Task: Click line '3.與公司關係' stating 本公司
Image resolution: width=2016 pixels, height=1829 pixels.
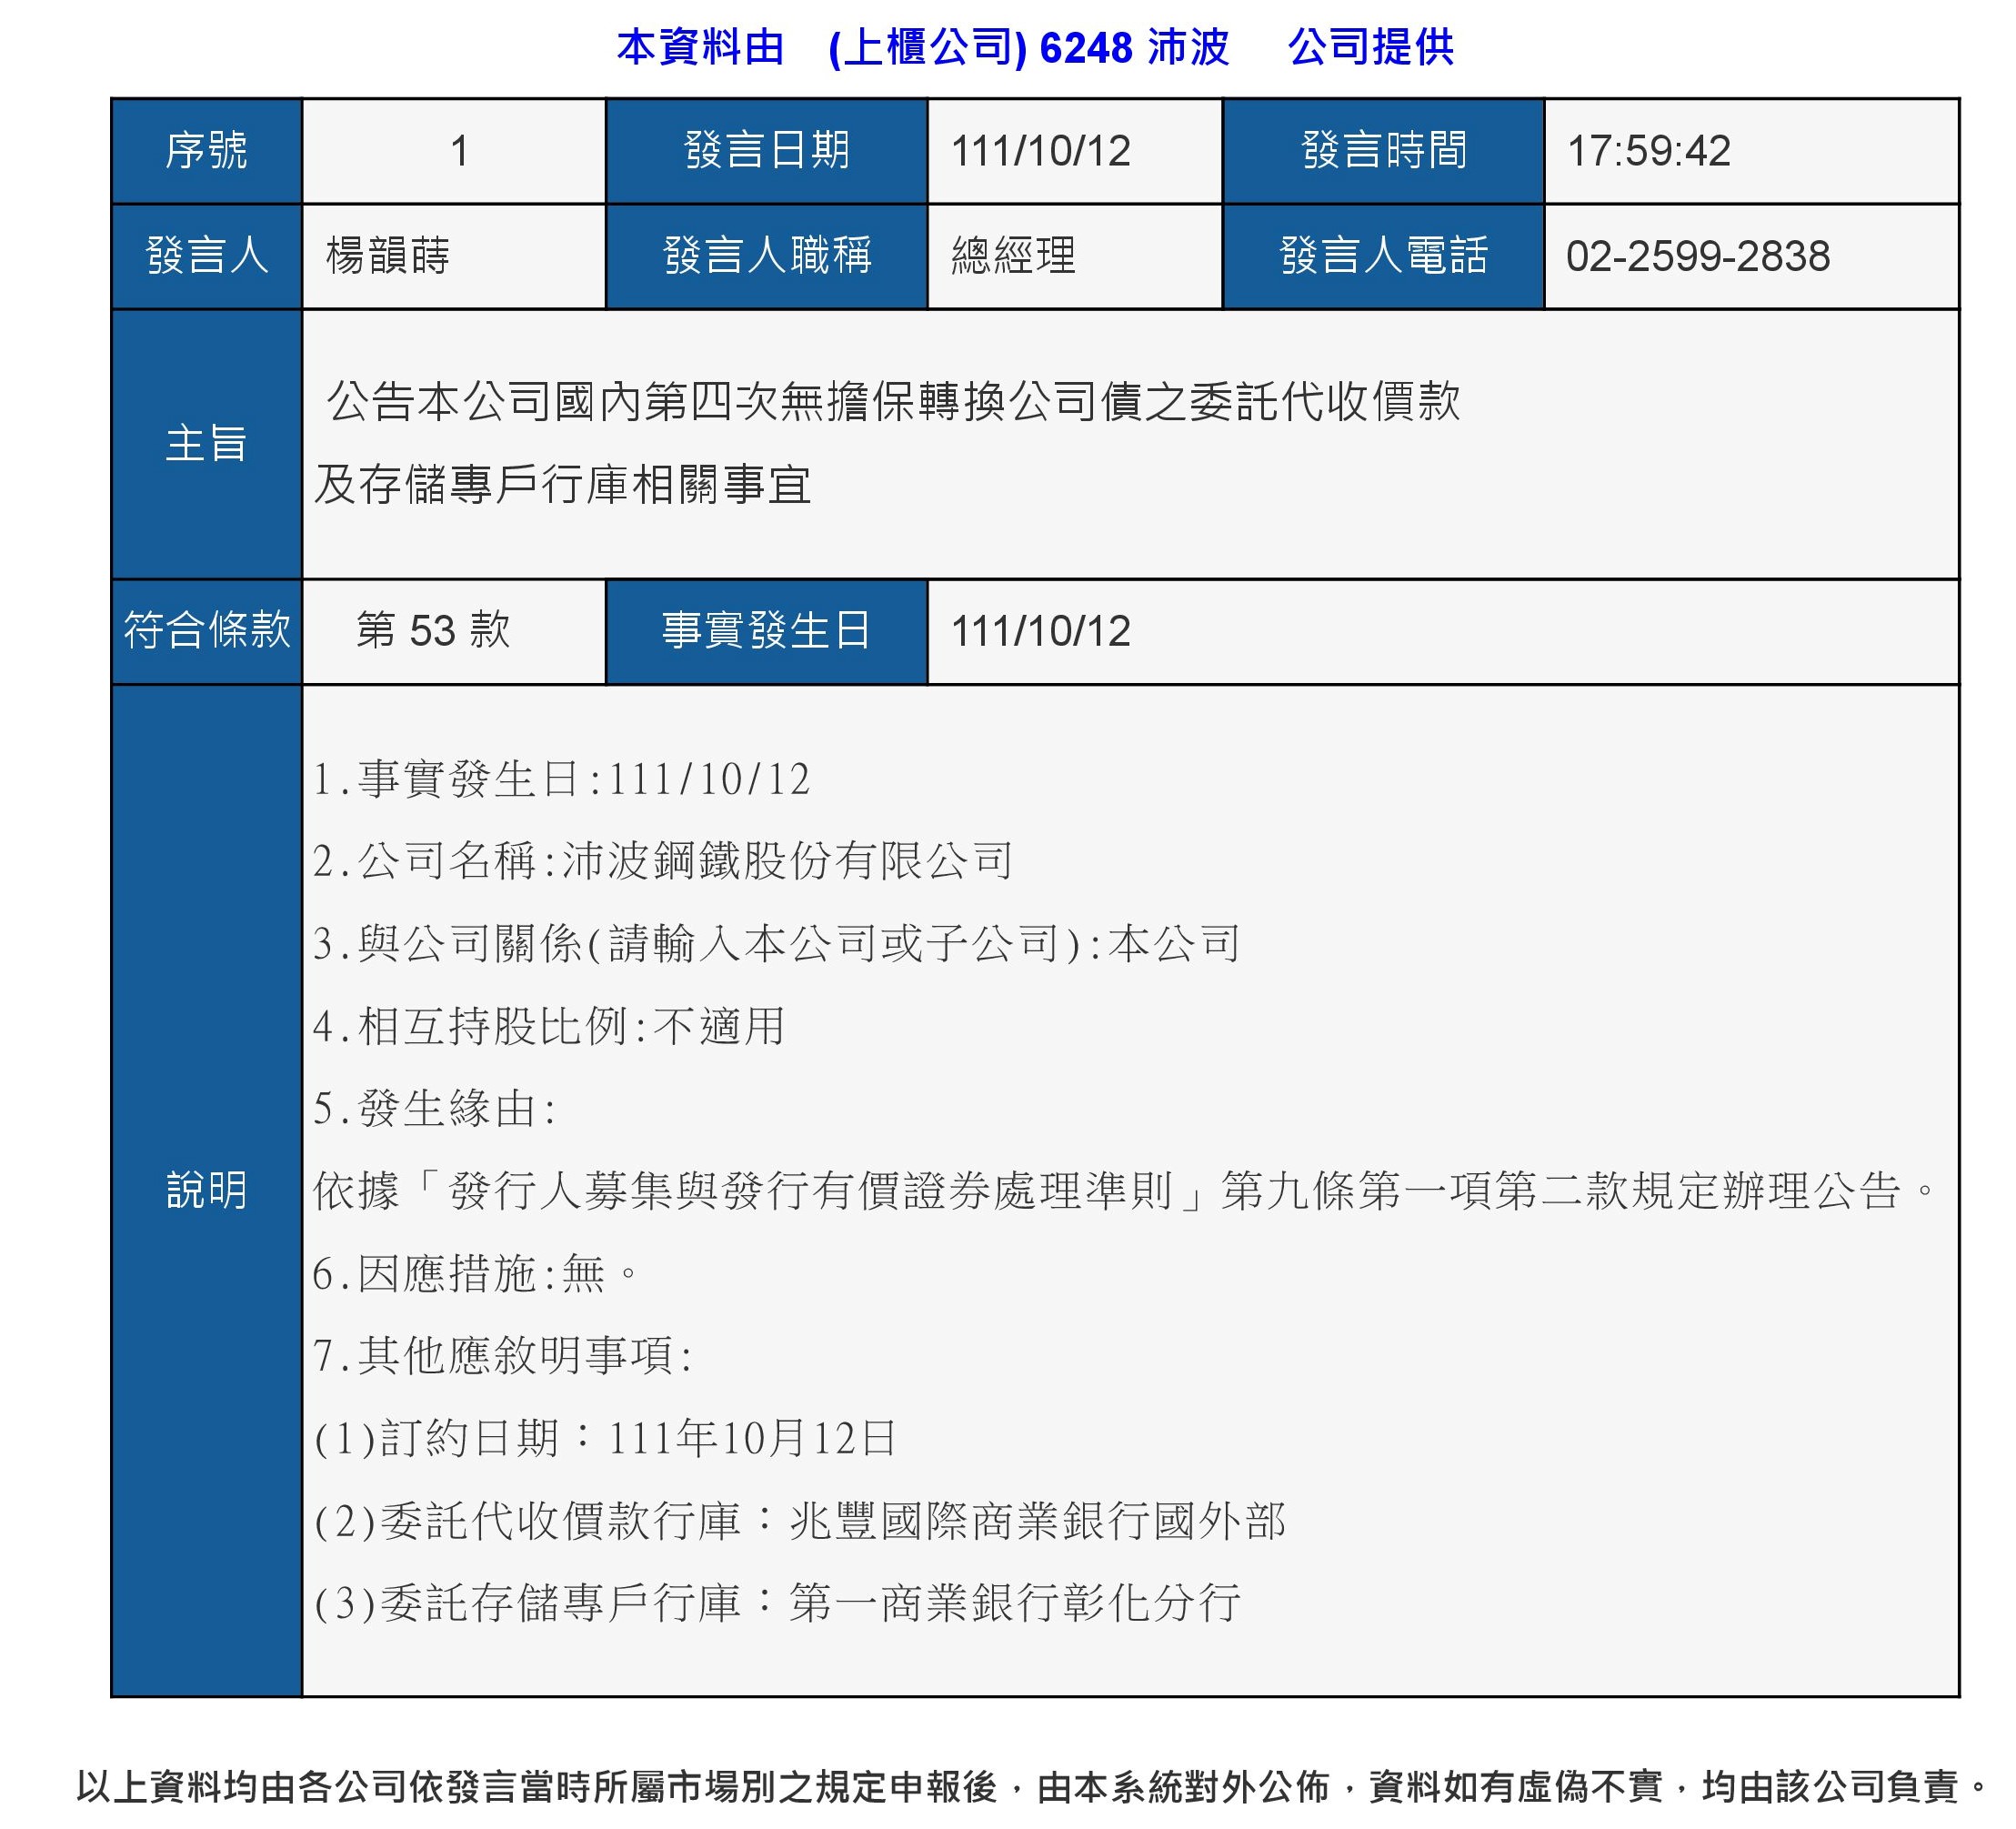Action: click(777, 944)
